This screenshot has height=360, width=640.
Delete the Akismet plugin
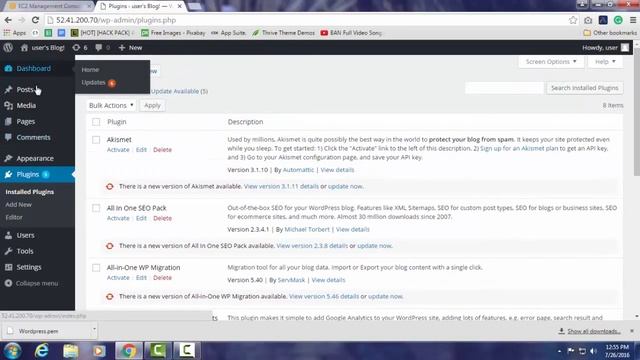click(162, 150)
